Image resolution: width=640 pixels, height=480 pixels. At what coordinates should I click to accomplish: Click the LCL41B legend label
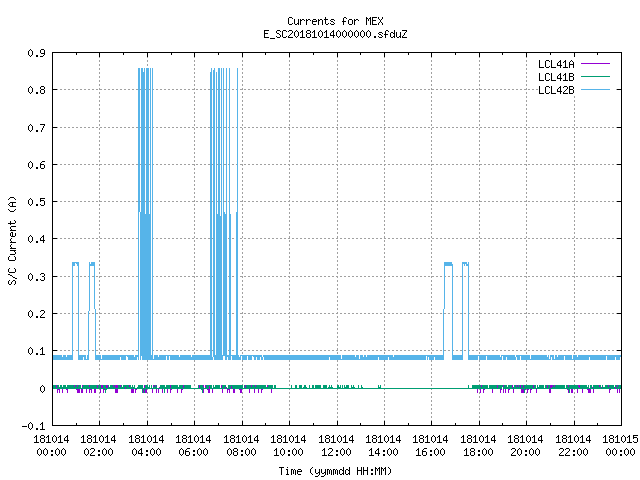coord(556,77)
